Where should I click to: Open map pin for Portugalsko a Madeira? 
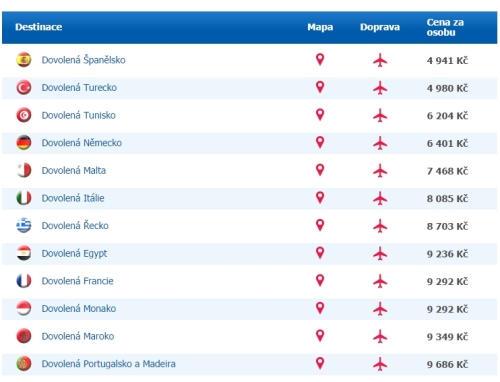coord(320,363)
